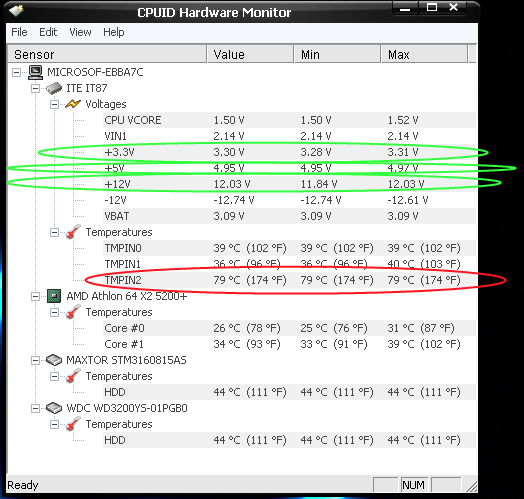Select the CPU VCORE voltage row
Viewport: 524px width, 499px height.
pos(289,120)
